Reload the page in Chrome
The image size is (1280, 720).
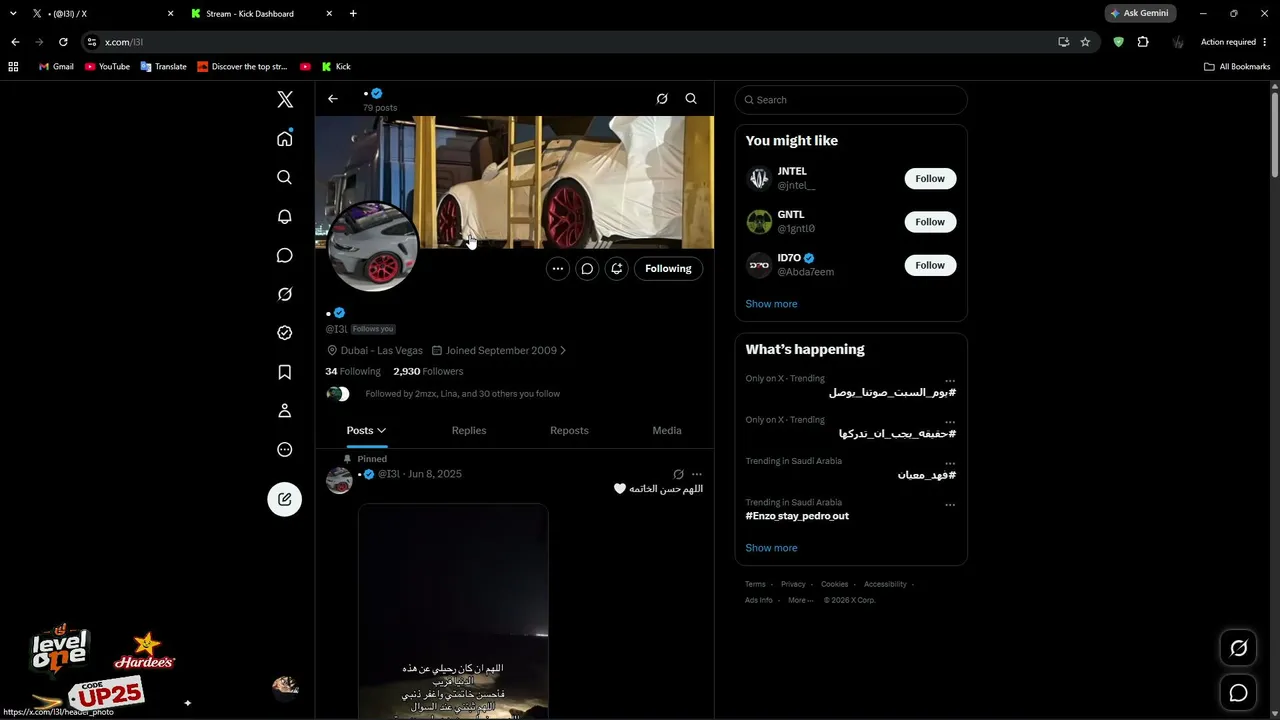pos(63,42)
